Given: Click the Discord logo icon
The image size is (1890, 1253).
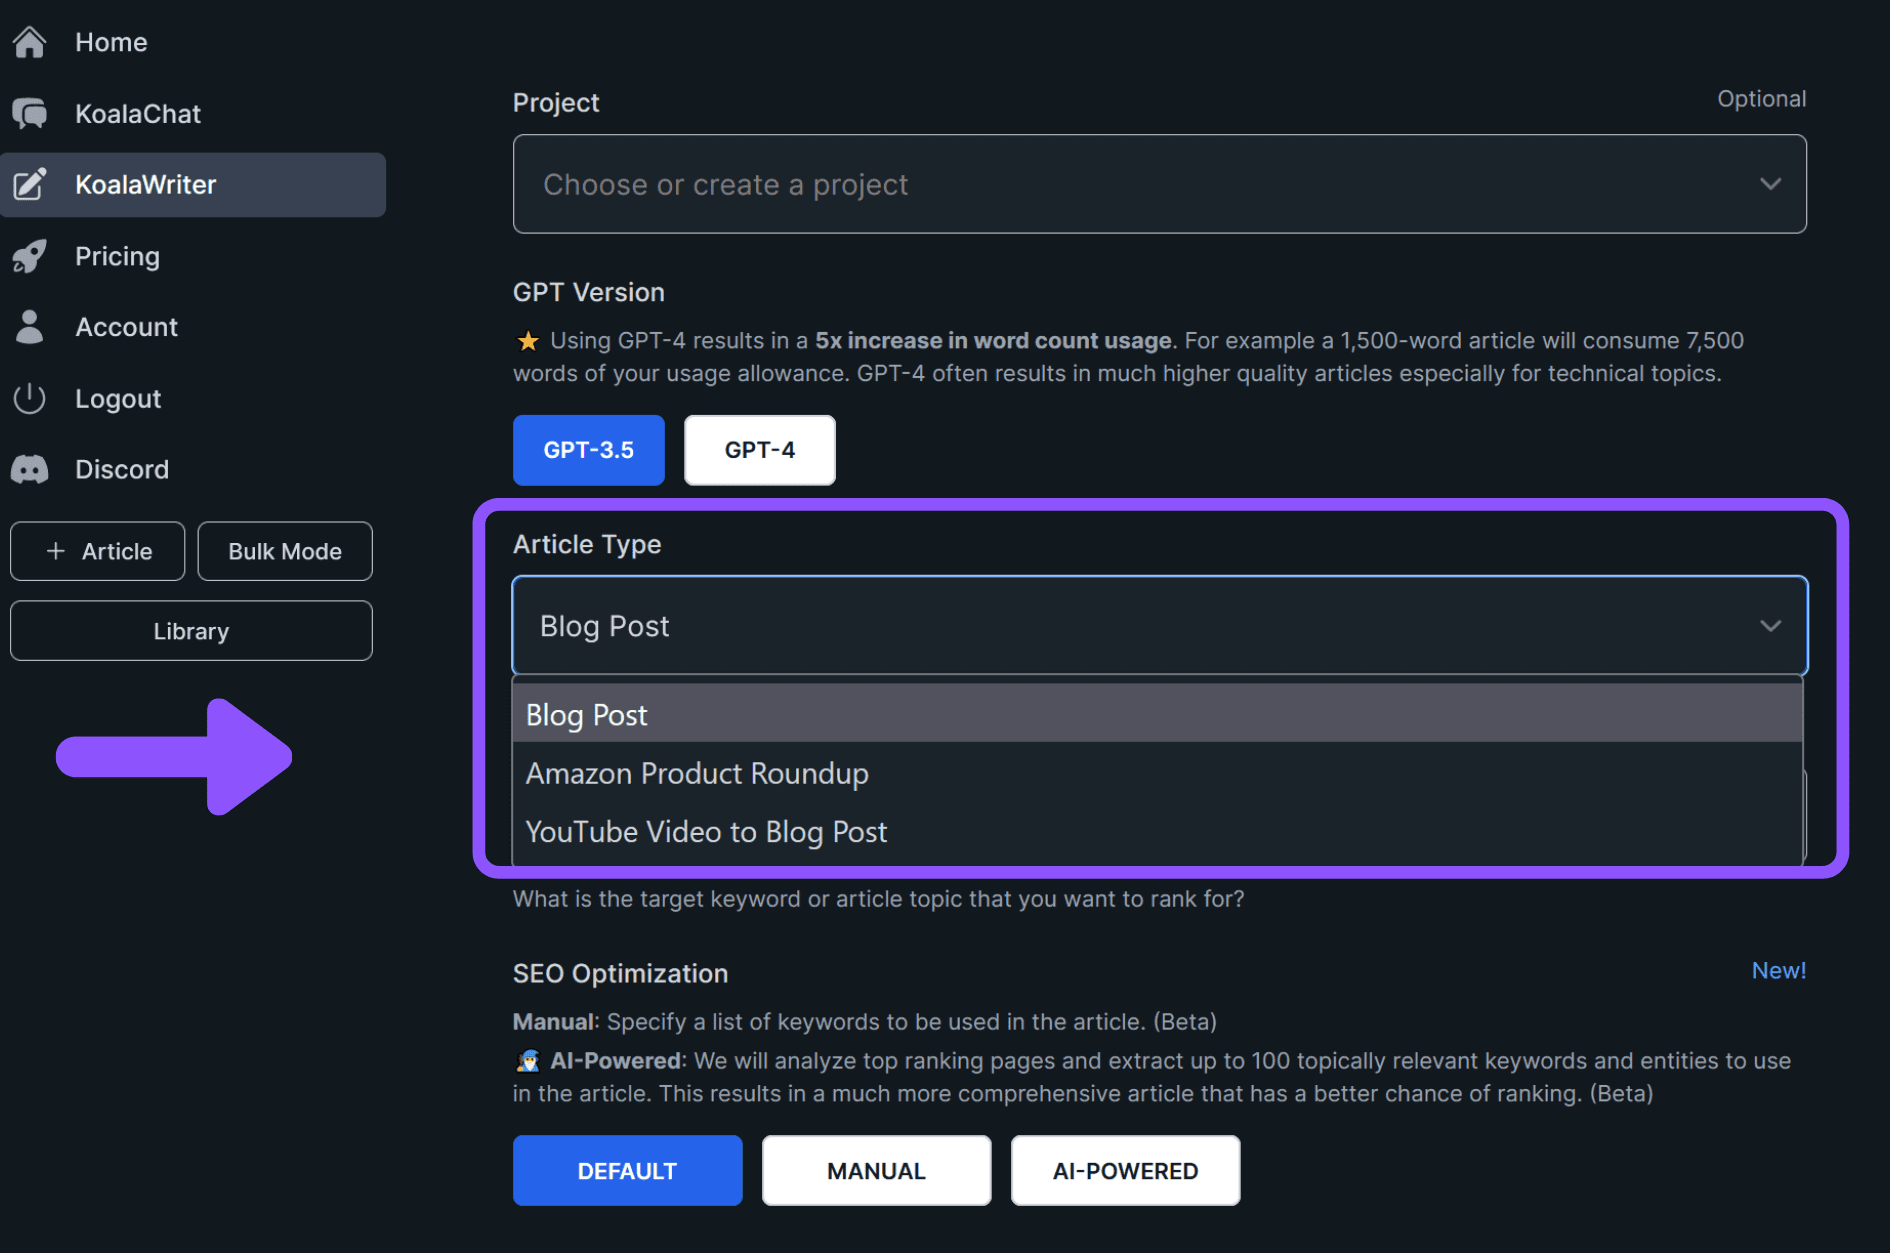Looking at the screenshot, I should click(30, 469).
